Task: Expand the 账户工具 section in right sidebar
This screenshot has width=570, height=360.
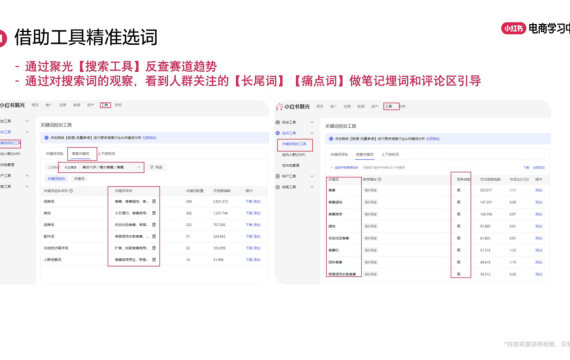Action: pos(312,176)
